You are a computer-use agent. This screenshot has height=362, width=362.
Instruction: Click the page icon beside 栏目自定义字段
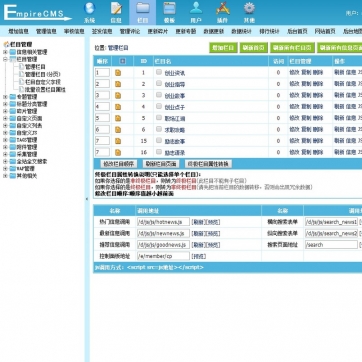coord(21,82)
